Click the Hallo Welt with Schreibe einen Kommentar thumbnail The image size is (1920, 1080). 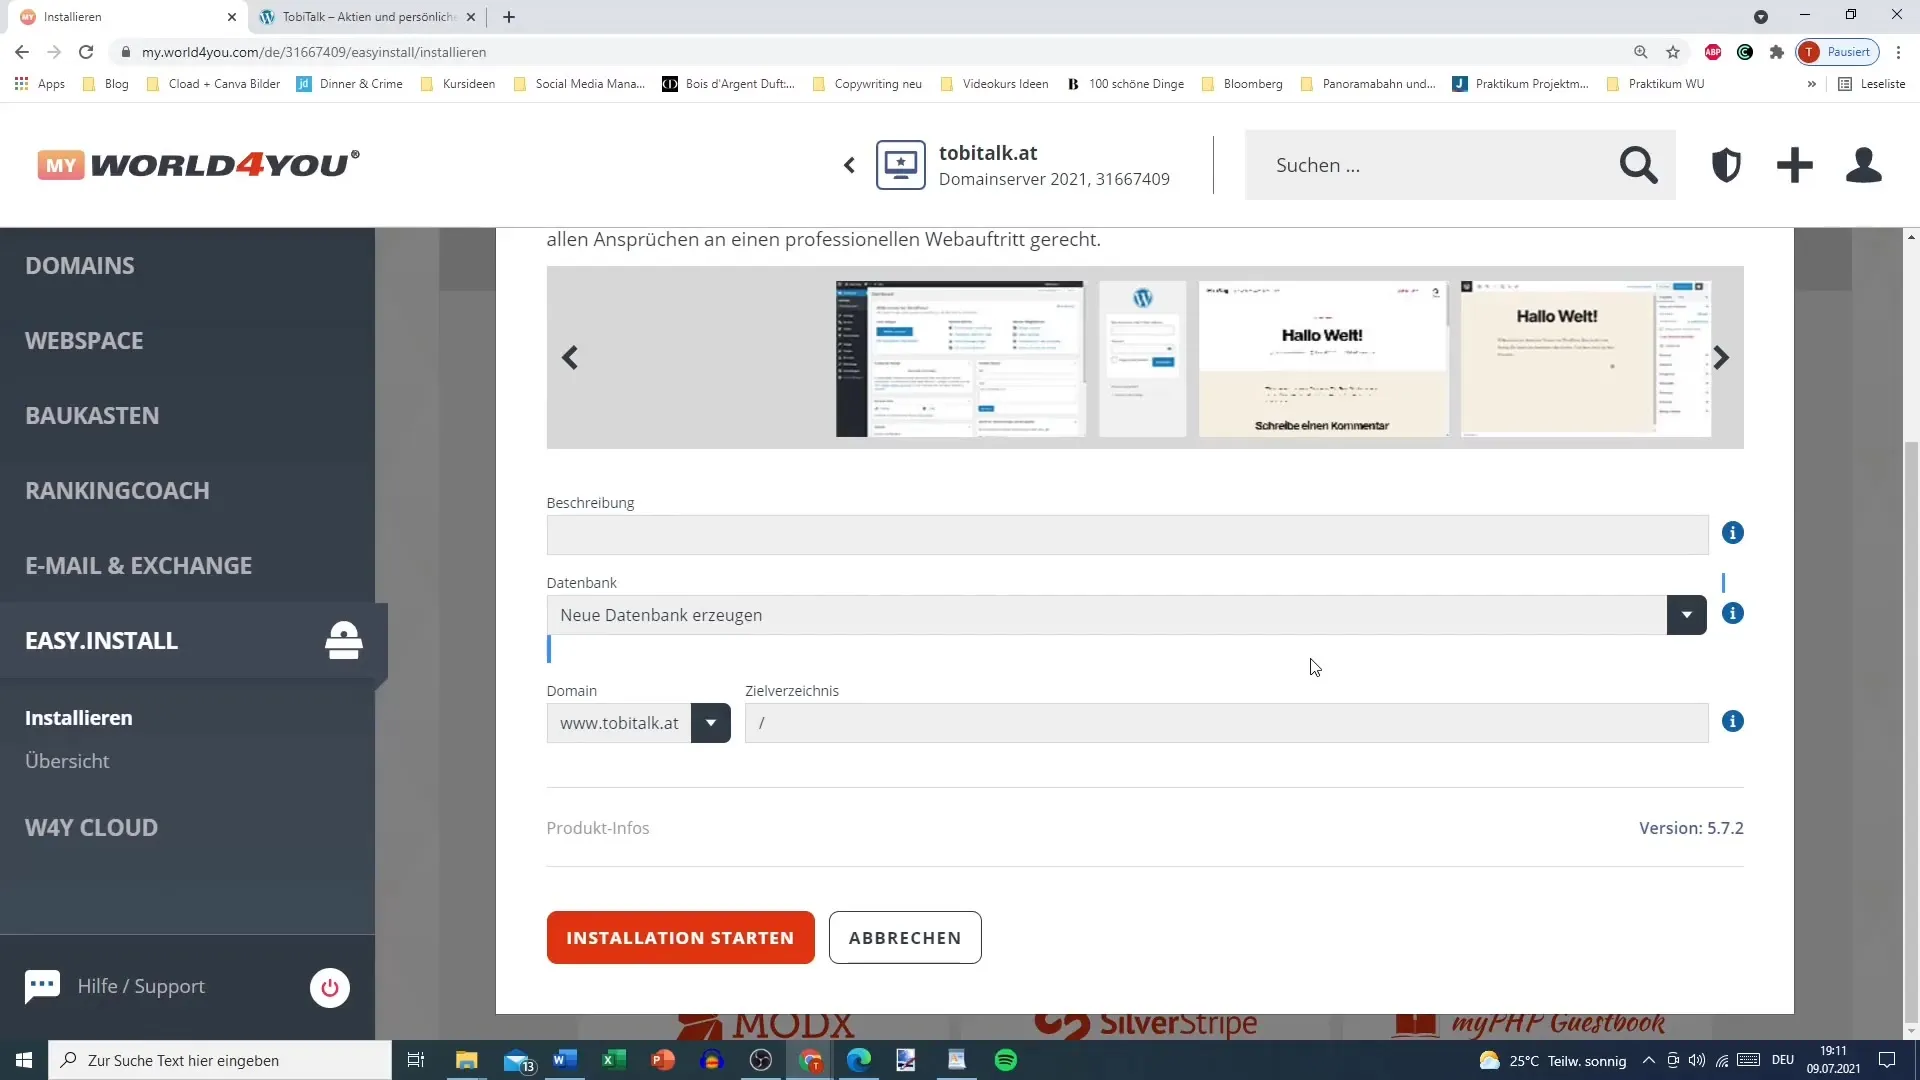coord(1322,358)
